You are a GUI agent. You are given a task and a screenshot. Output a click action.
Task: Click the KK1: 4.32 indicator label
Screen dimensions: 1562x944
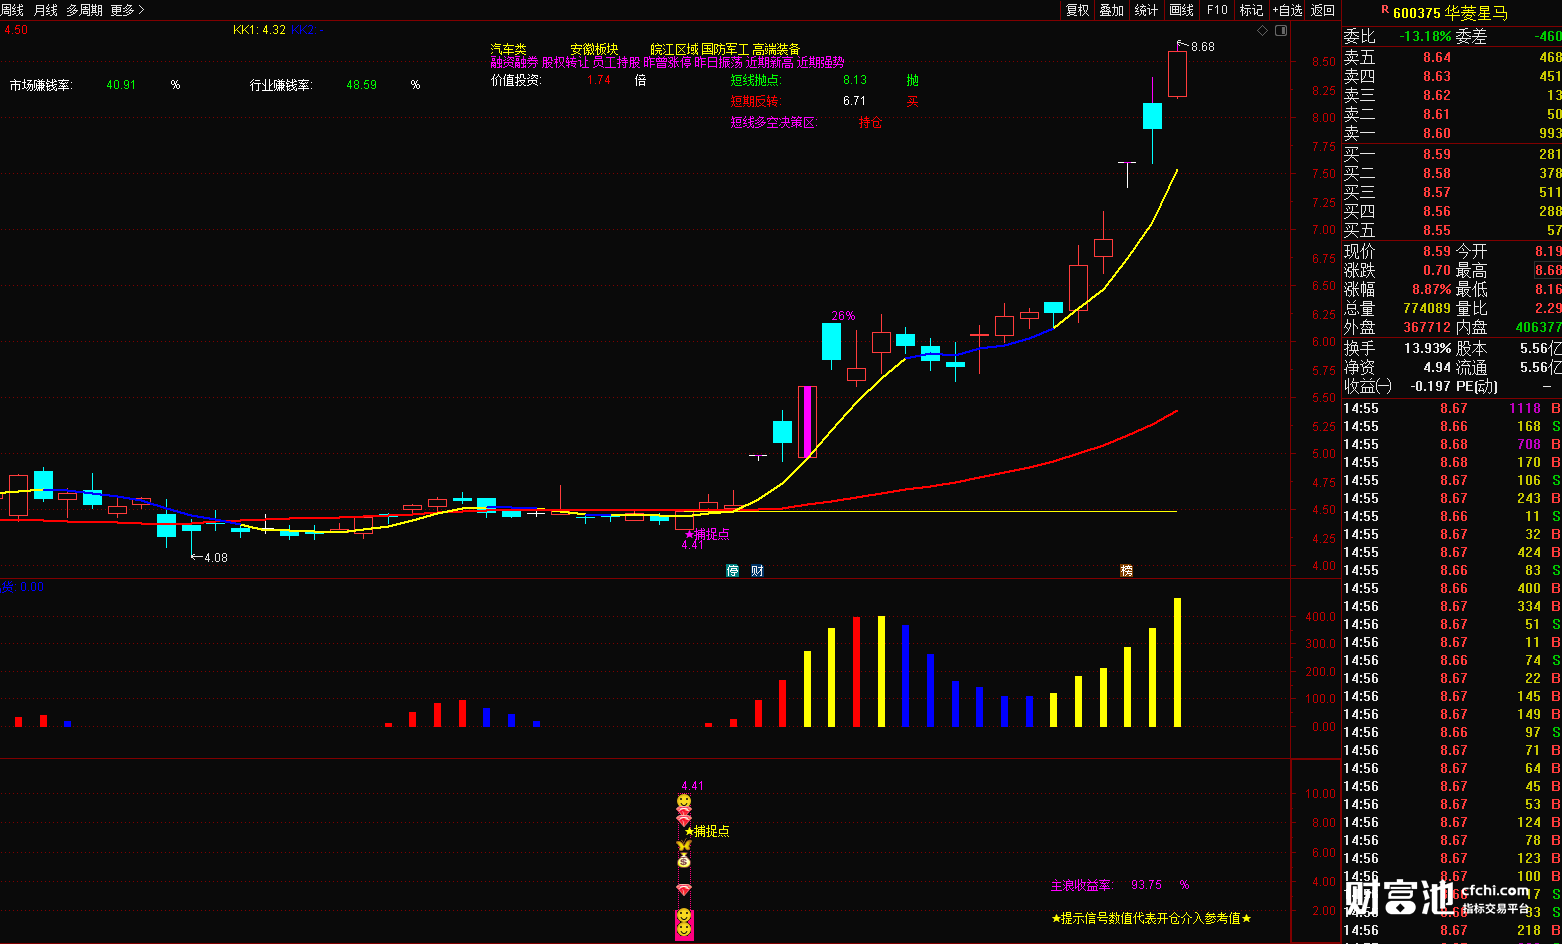coord(260,30)
